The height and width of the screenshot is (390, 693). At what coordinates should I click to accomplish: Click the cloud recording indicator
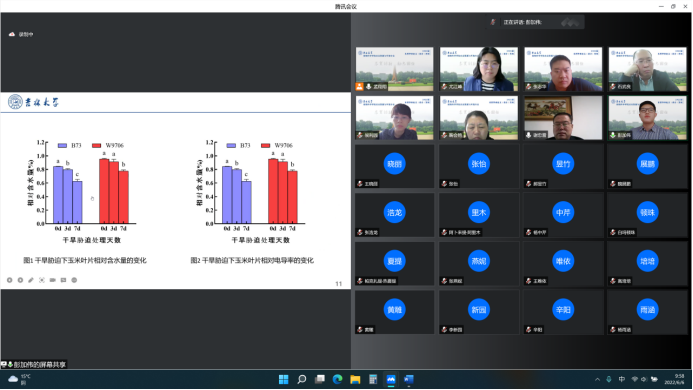(21, 34)
